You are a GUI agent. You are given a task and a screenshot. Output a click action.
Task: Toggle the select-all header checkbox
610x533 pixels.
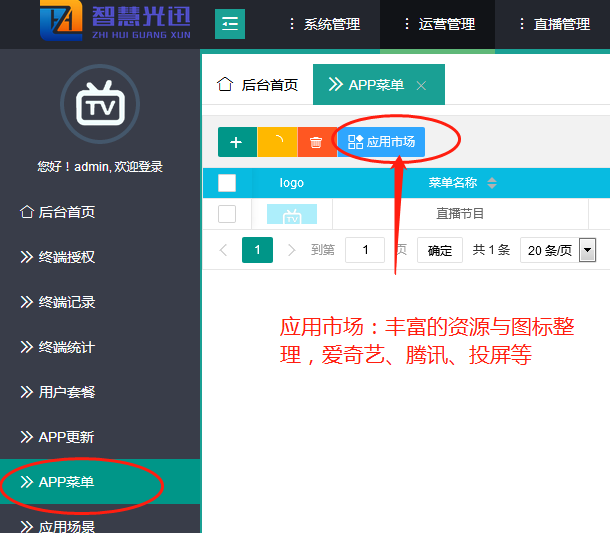[x=227, y=183]
